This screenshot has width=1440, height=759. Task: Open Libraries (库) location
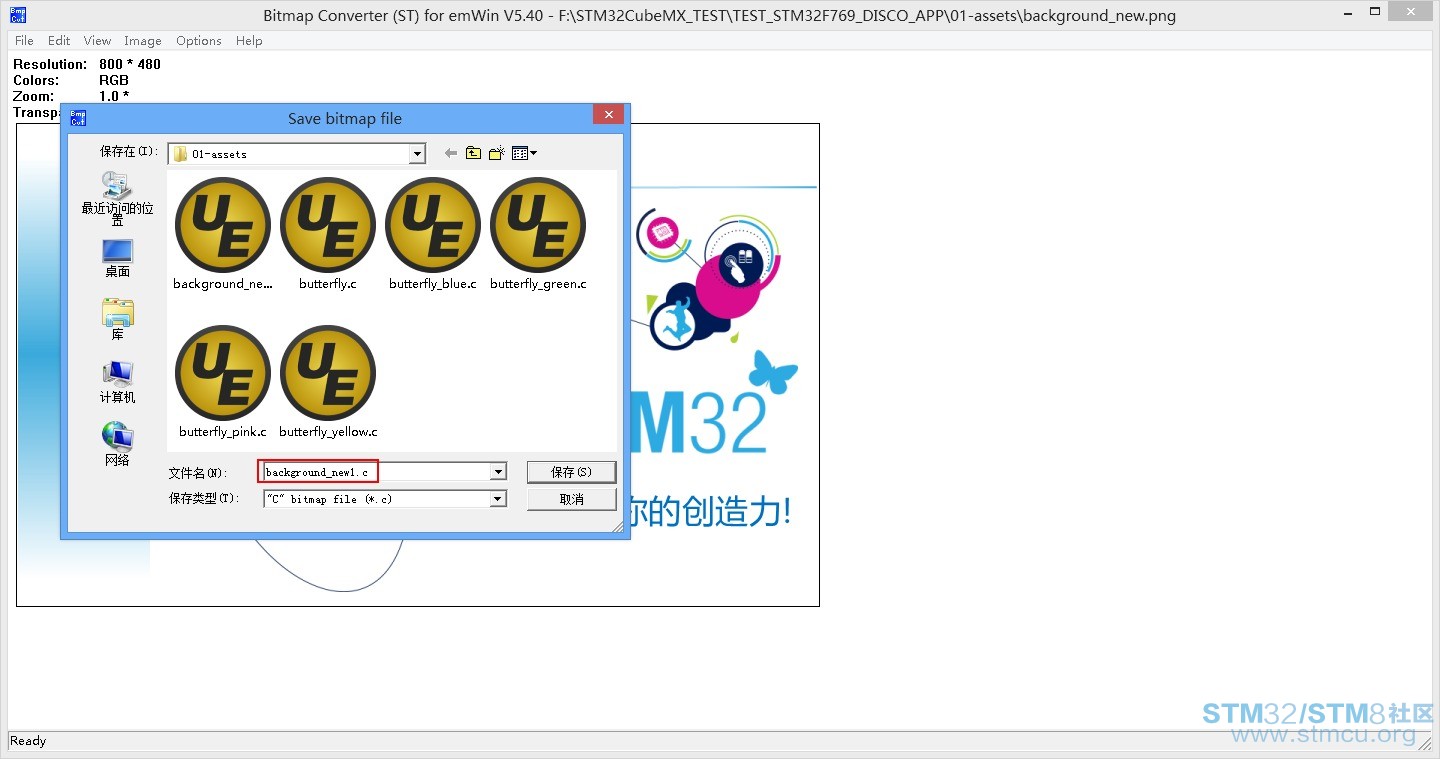click(117, 320)
